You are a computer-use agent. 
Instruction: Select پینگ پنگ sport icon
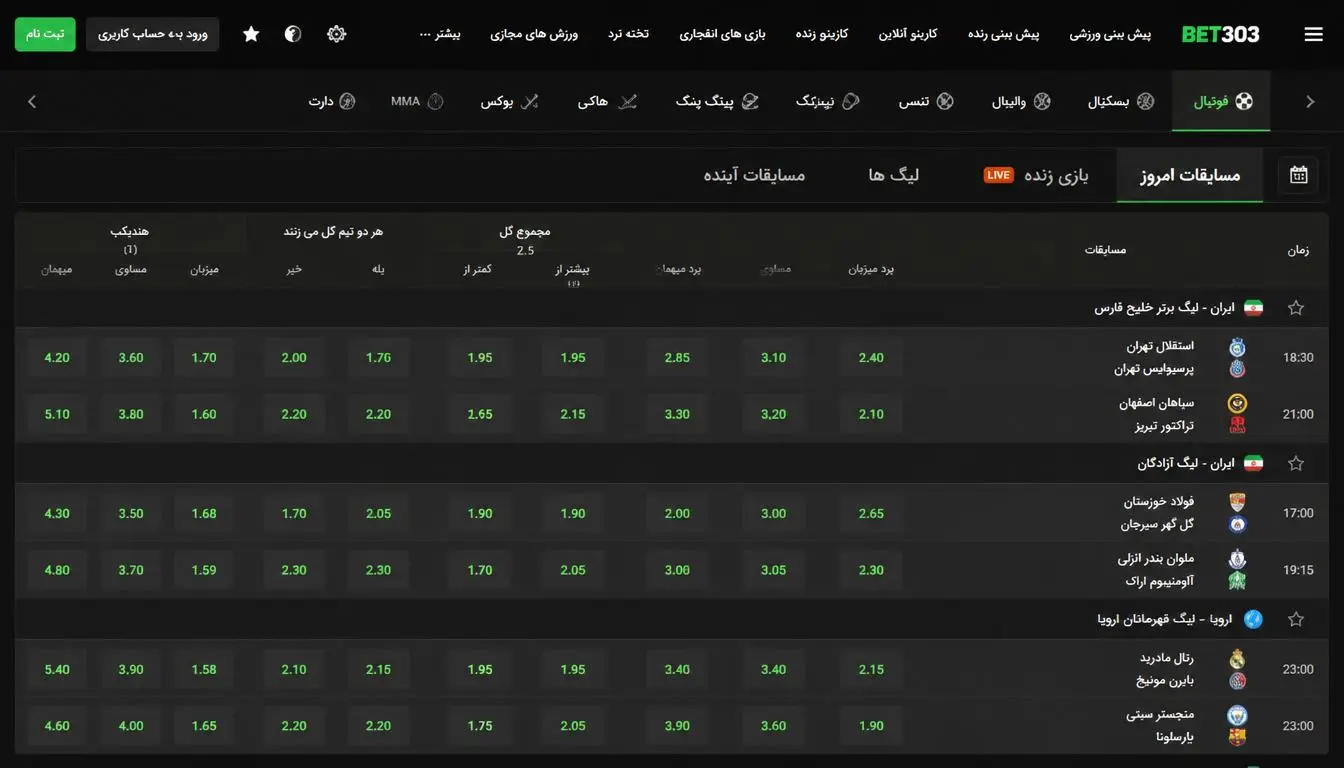click(x=717, y=101)
